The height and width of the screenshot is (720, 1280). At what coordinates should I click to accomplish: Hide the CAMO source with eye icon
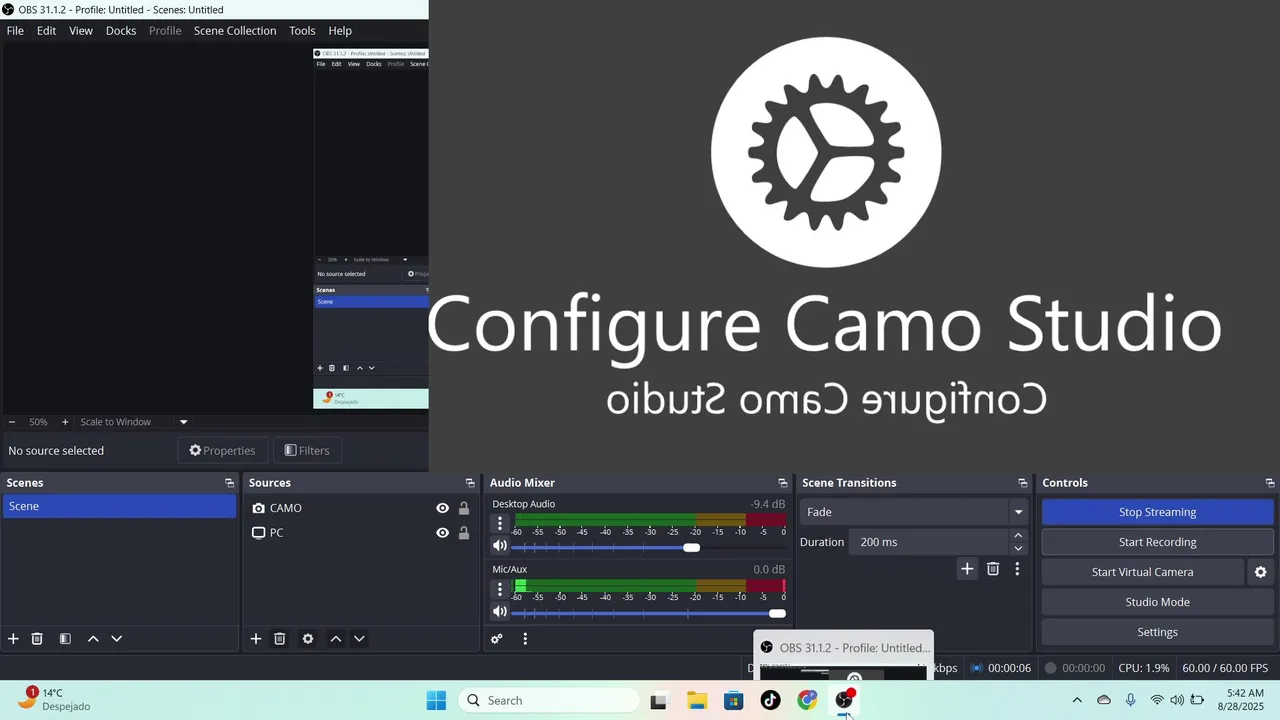click(x=442, y=508)
